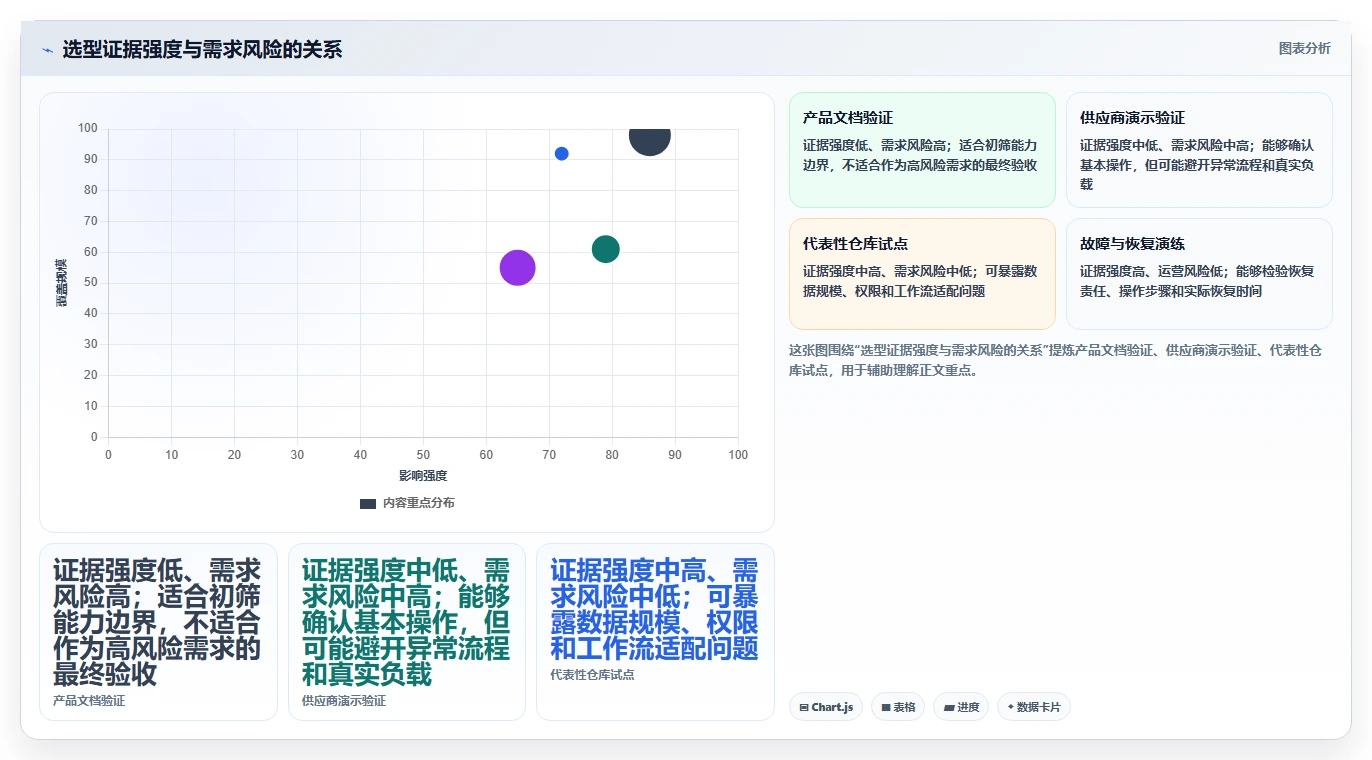Click the Chart.js tag
This screenshot has width=1372, height=760.
pos(826,707)
